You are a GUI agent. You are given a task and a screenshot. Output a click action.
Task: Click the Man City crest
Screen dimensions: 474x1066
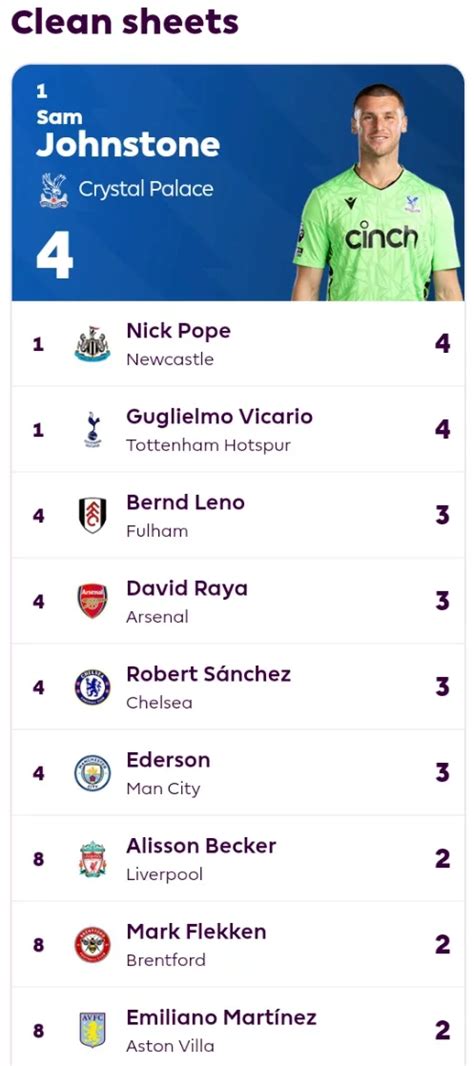pos(92,773)
